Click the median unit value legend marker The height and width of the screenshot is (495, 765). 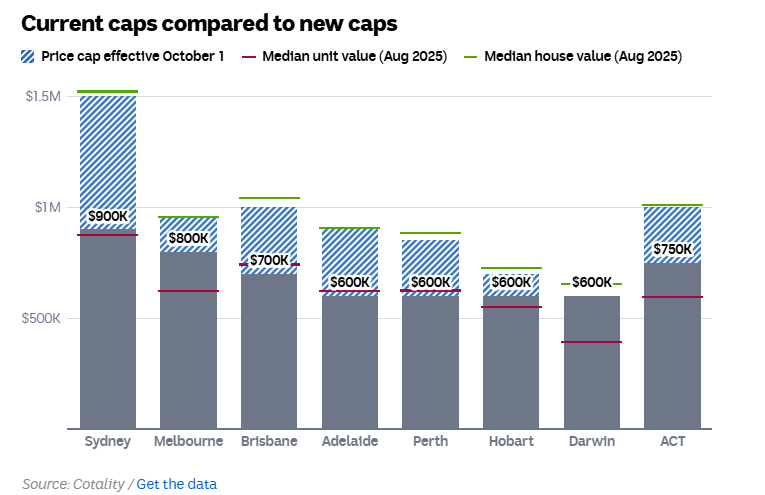click(249, 56)
